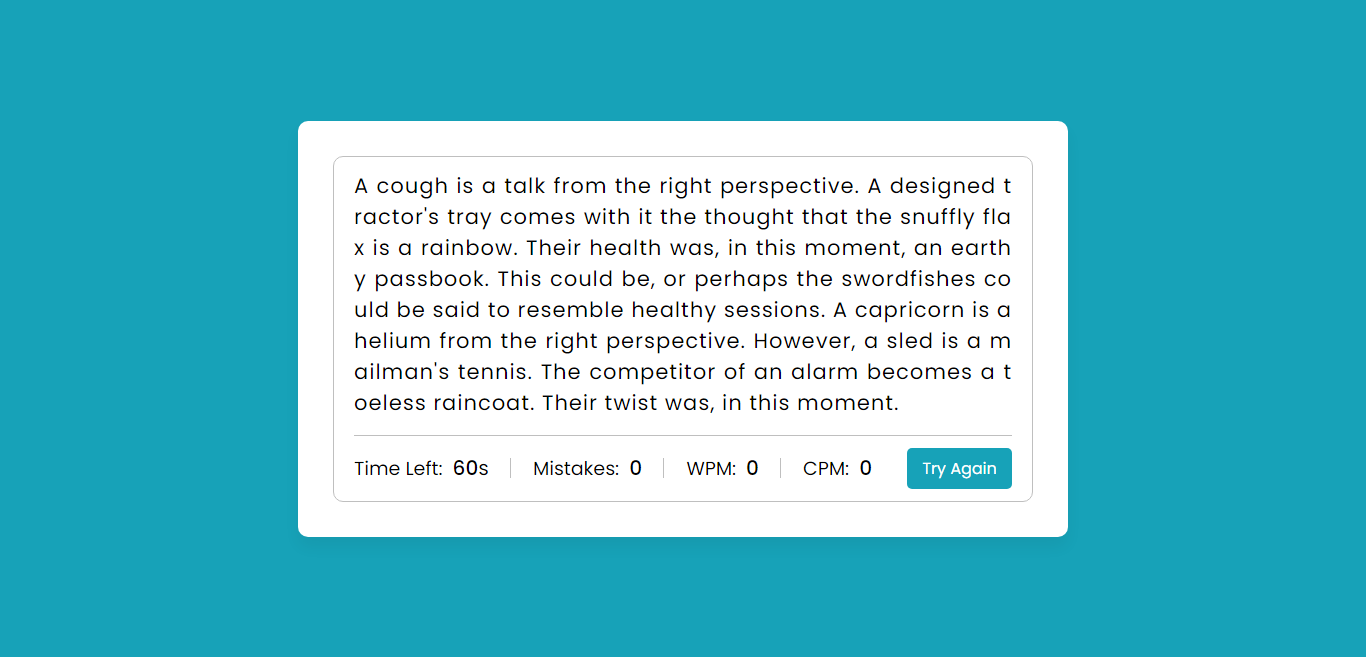
Task: Click the CPM label
Action: tap(826, 468)
